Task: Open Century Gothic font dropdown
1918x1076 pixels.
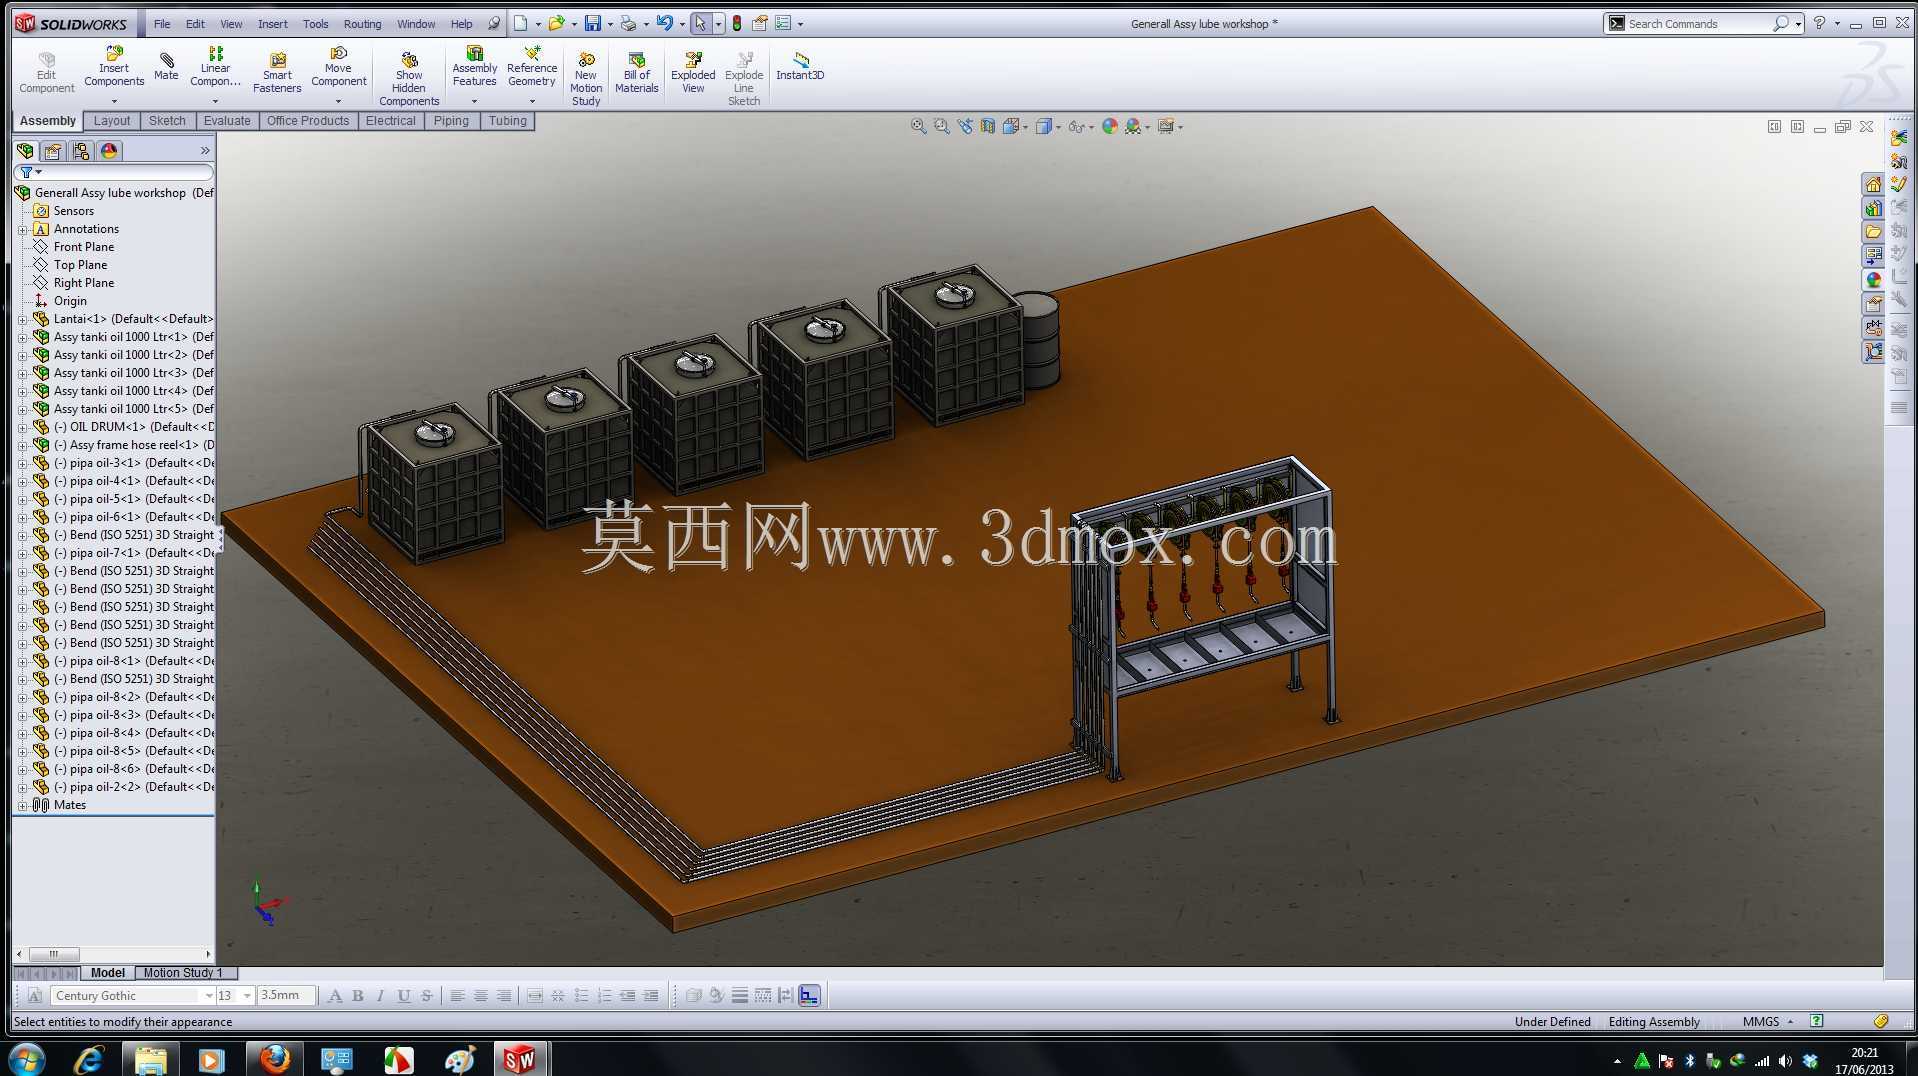Action: coord(209,996)
